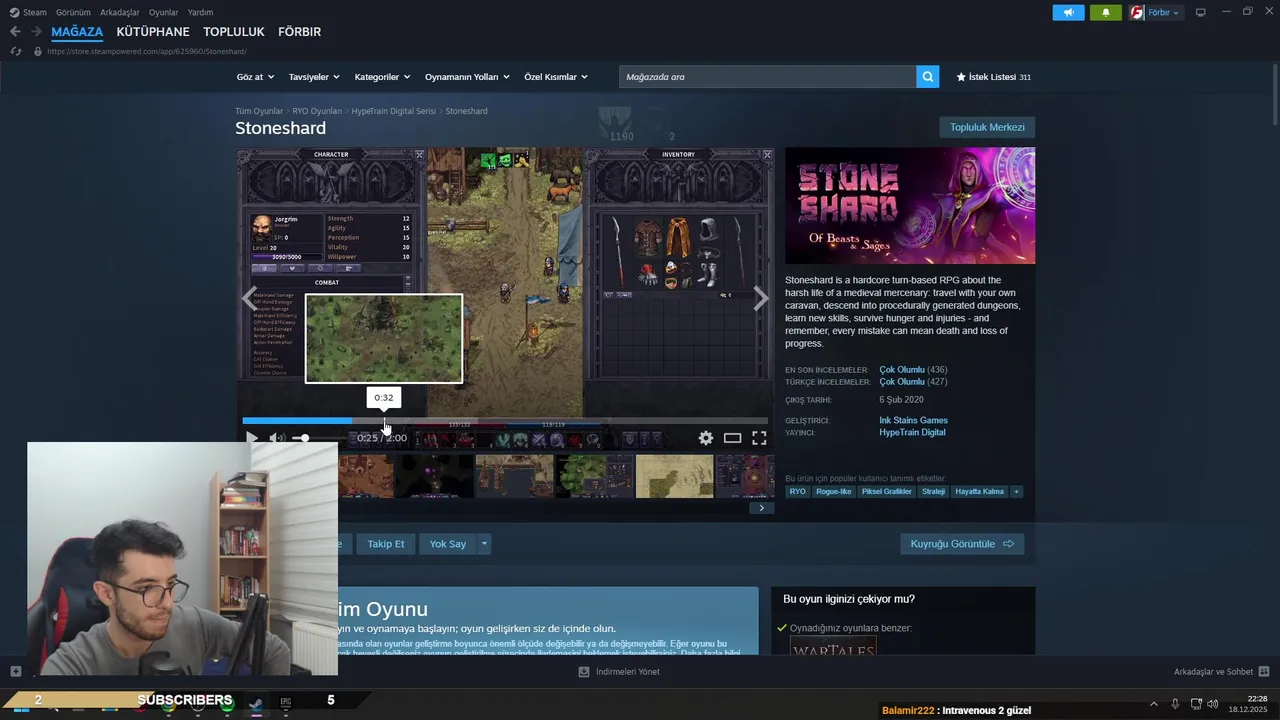This screenshot has width=1280, height=720.
Task: Select the green forest screenshot thumbnail
Action: [x=595, y=476]
